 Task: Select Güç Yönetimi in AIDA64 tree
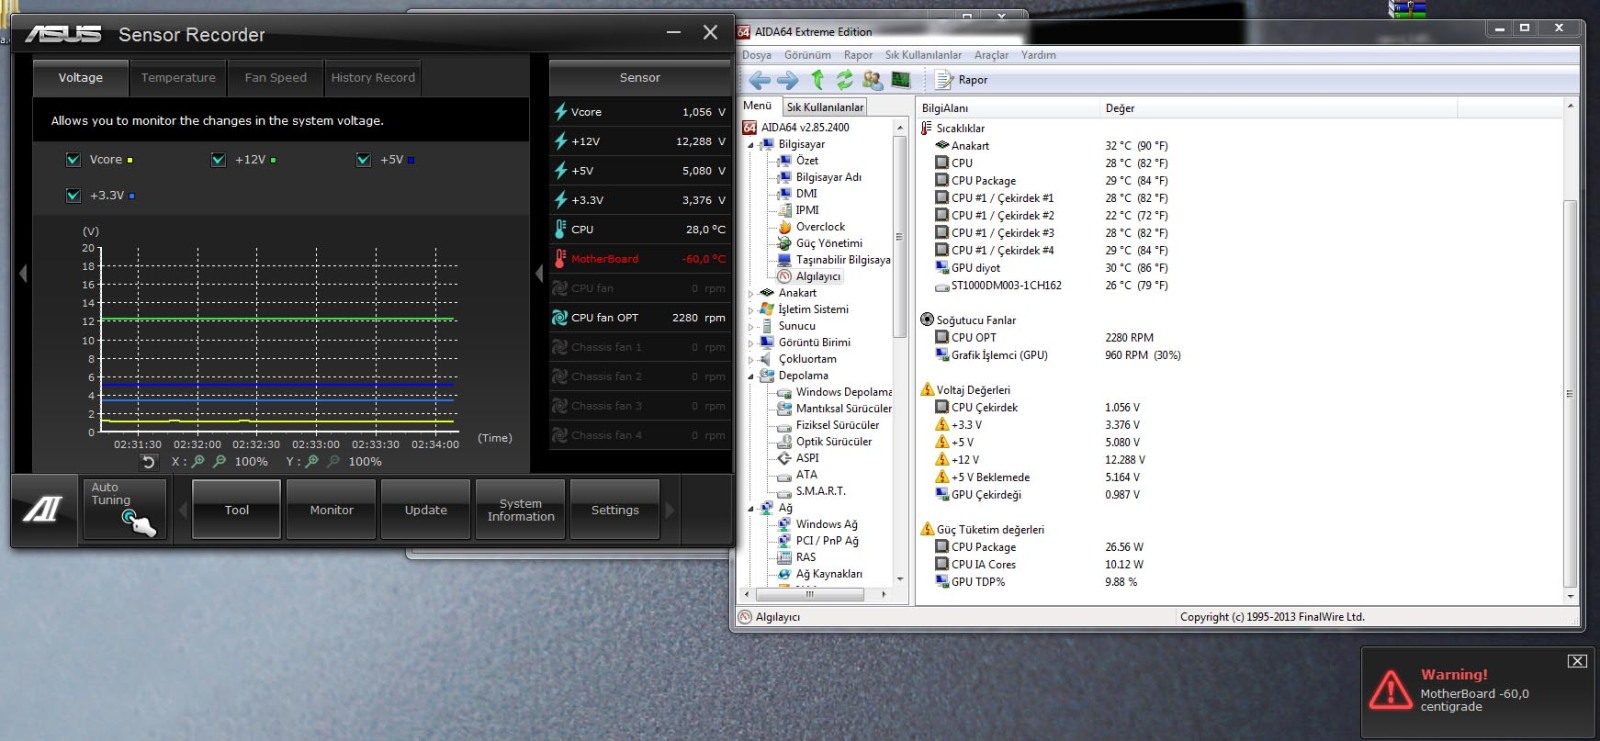pyautogui.click(x=829, y=243)
